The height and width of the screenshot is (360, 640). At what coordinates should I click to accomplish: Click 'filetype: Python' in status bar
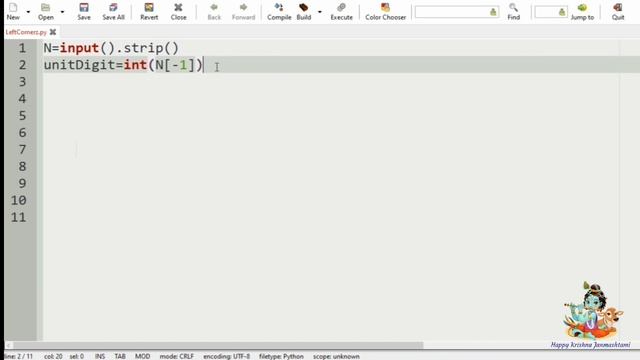pos(281,356)
